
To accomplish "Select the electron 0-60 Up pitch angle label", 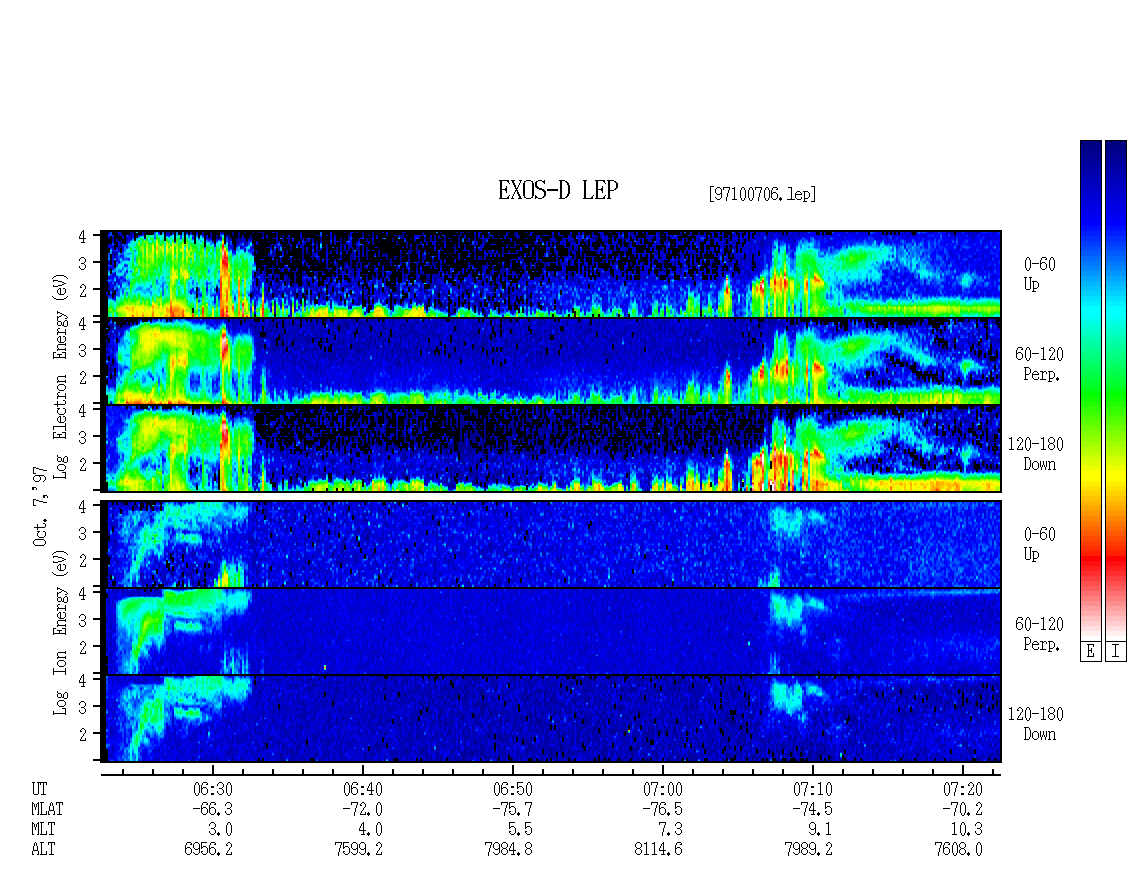I will 1039,274.
